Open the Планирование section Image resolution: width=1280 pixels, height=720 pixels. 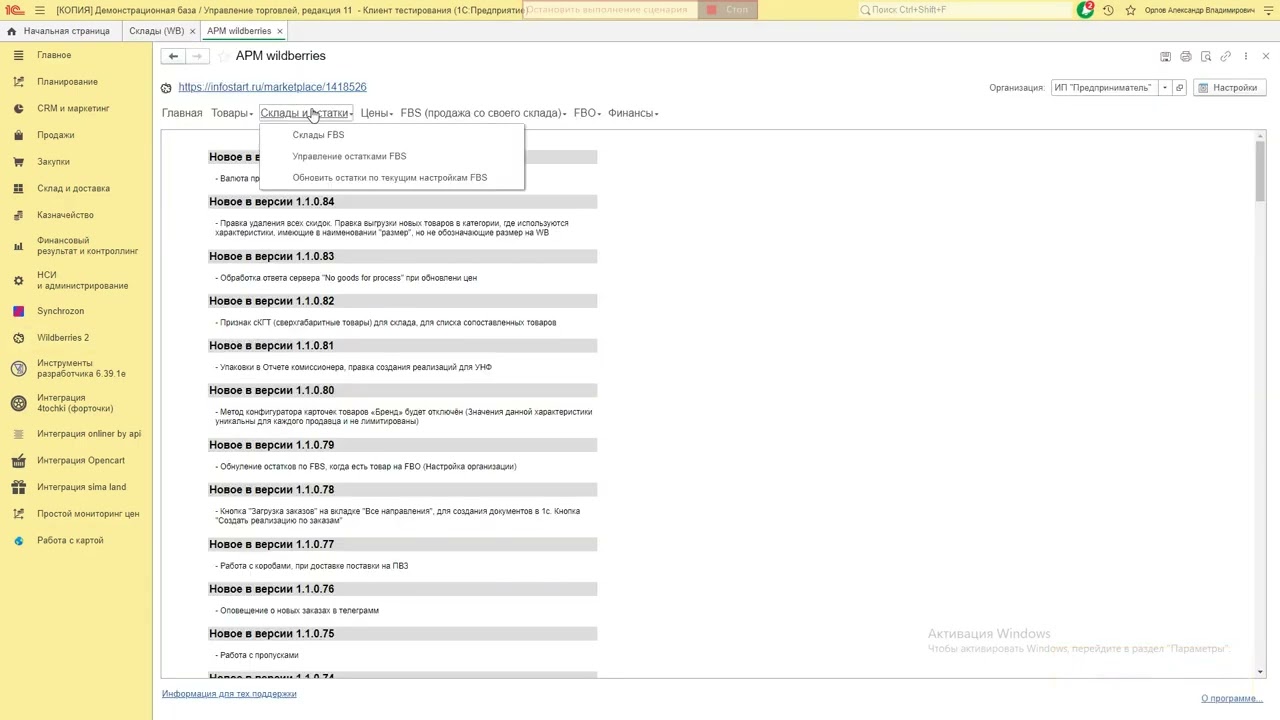tap(67, 82)
